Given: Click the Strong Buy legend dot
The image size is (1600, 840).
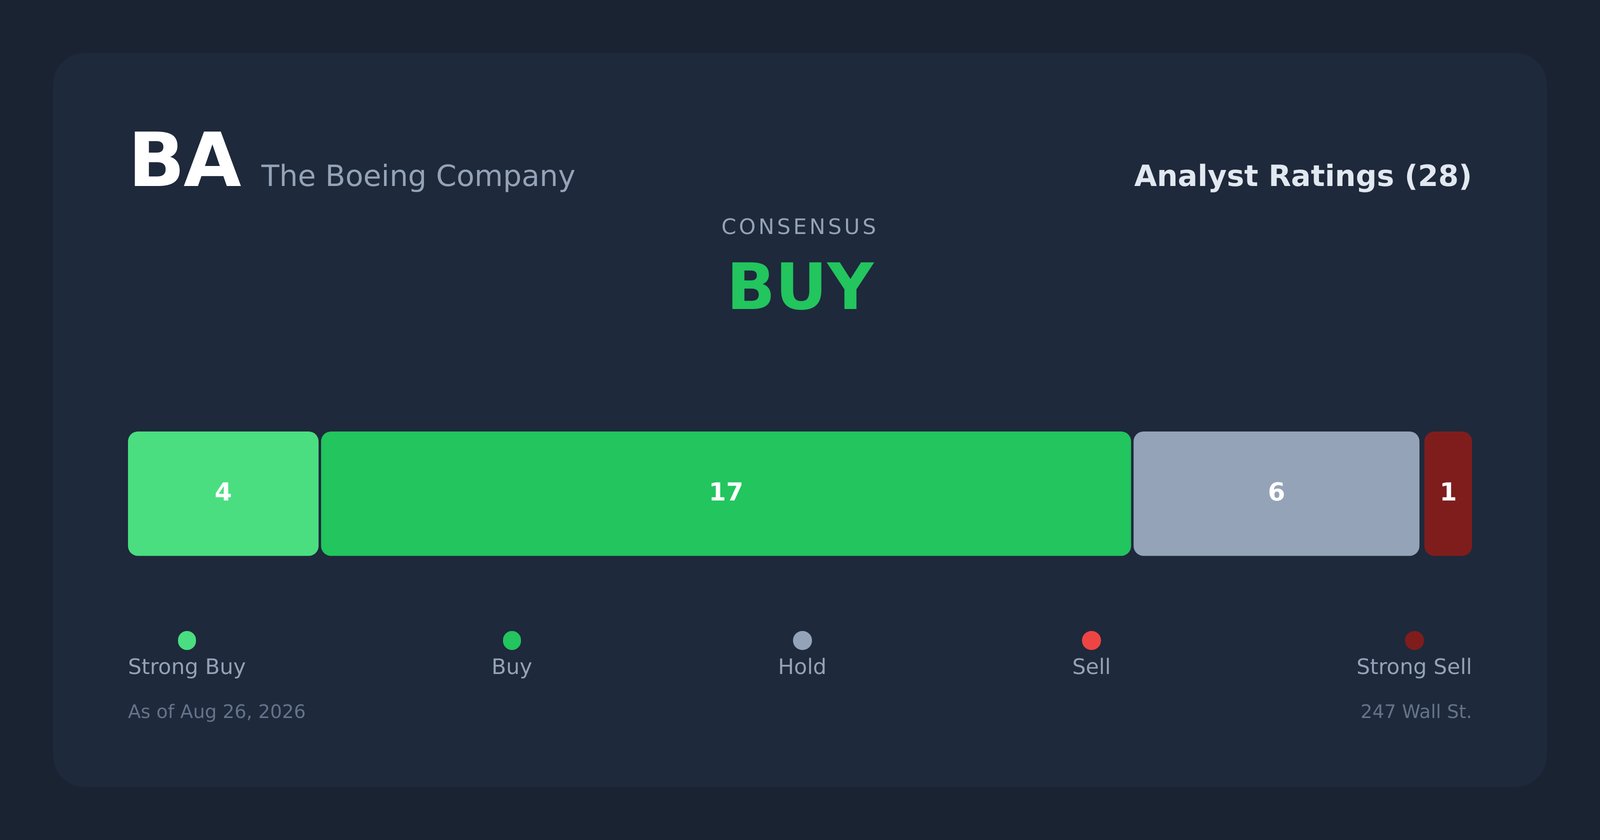Looking at the screenshot, I should pos(187,640).
